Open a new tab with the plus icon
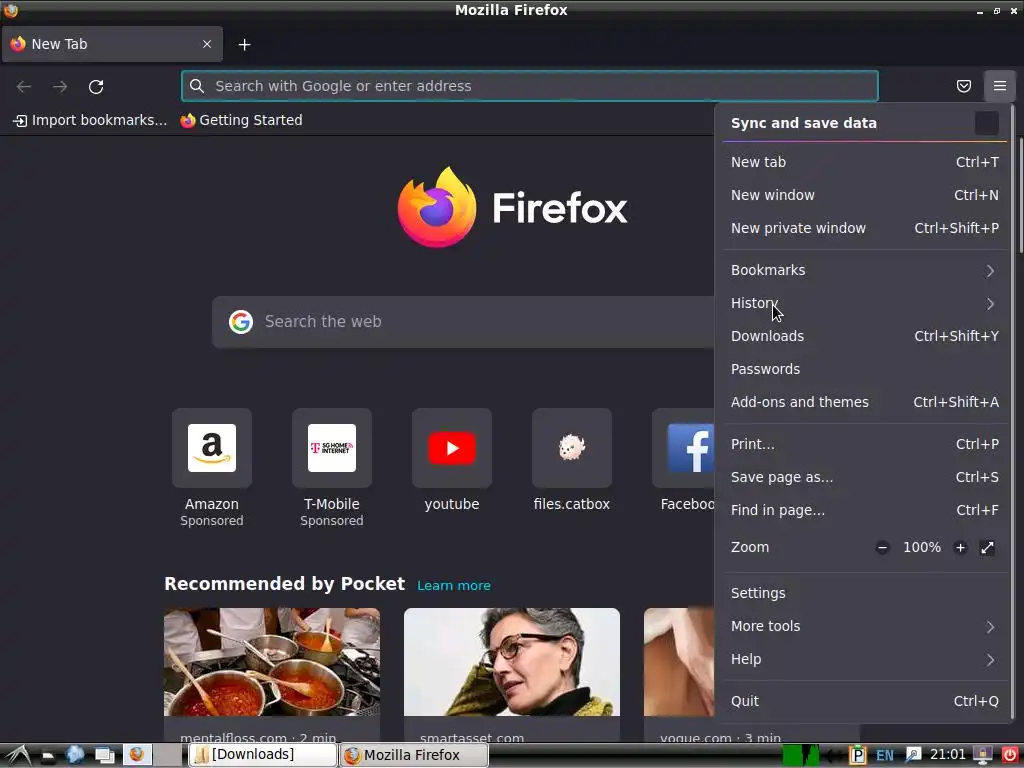 click(x=244, y=44)
